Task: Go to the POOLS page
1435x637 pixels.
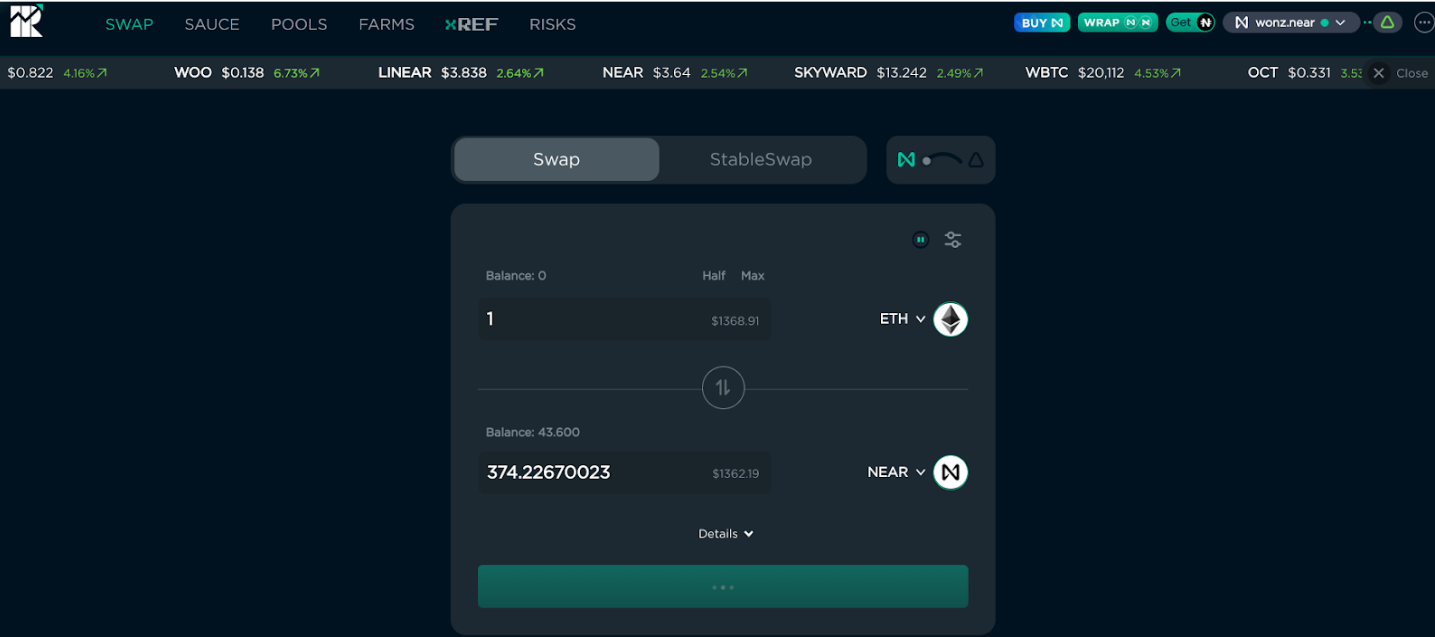Action: [299, 24]
